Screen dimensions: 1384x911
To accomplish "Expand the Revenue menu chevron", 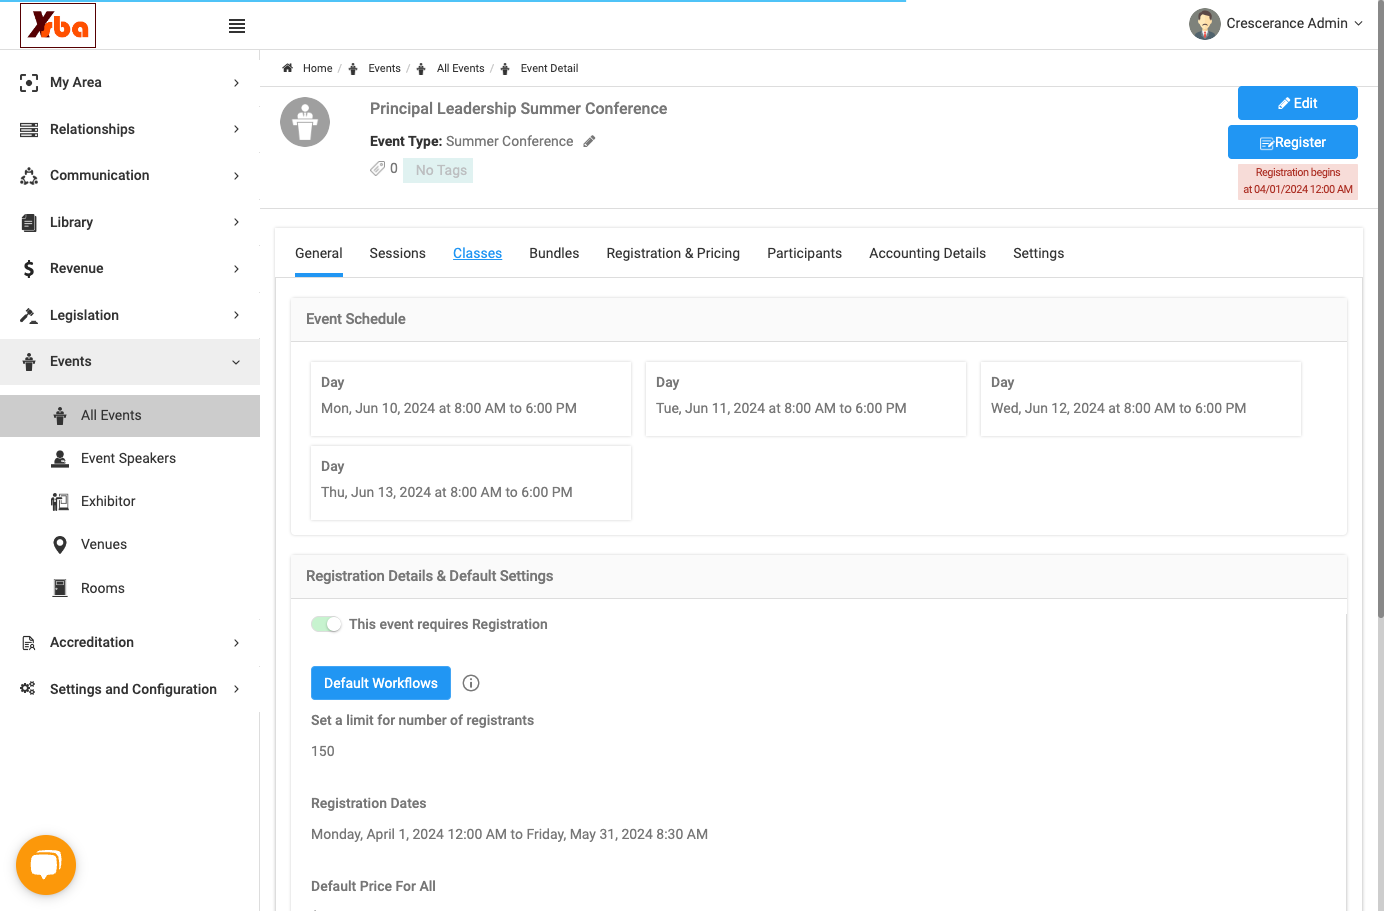I will (236, 269).
